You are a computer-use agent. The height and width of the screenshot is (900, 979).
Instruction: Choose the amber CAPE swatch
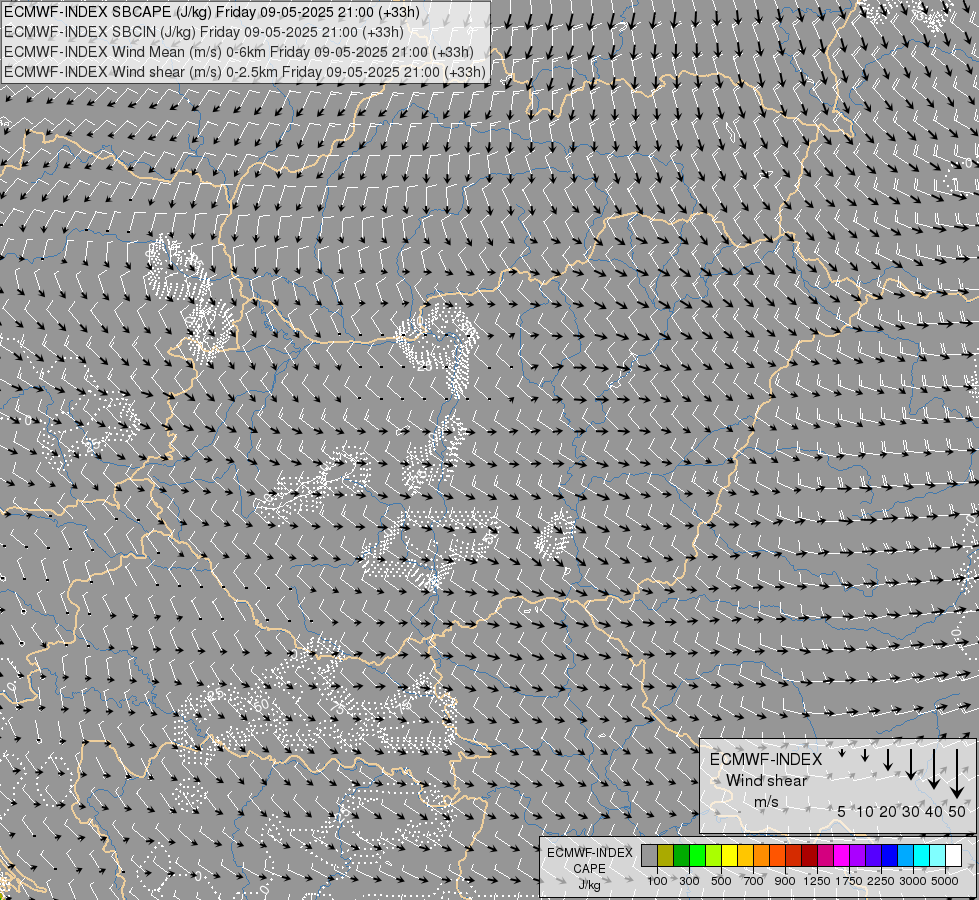pos(745,856)
